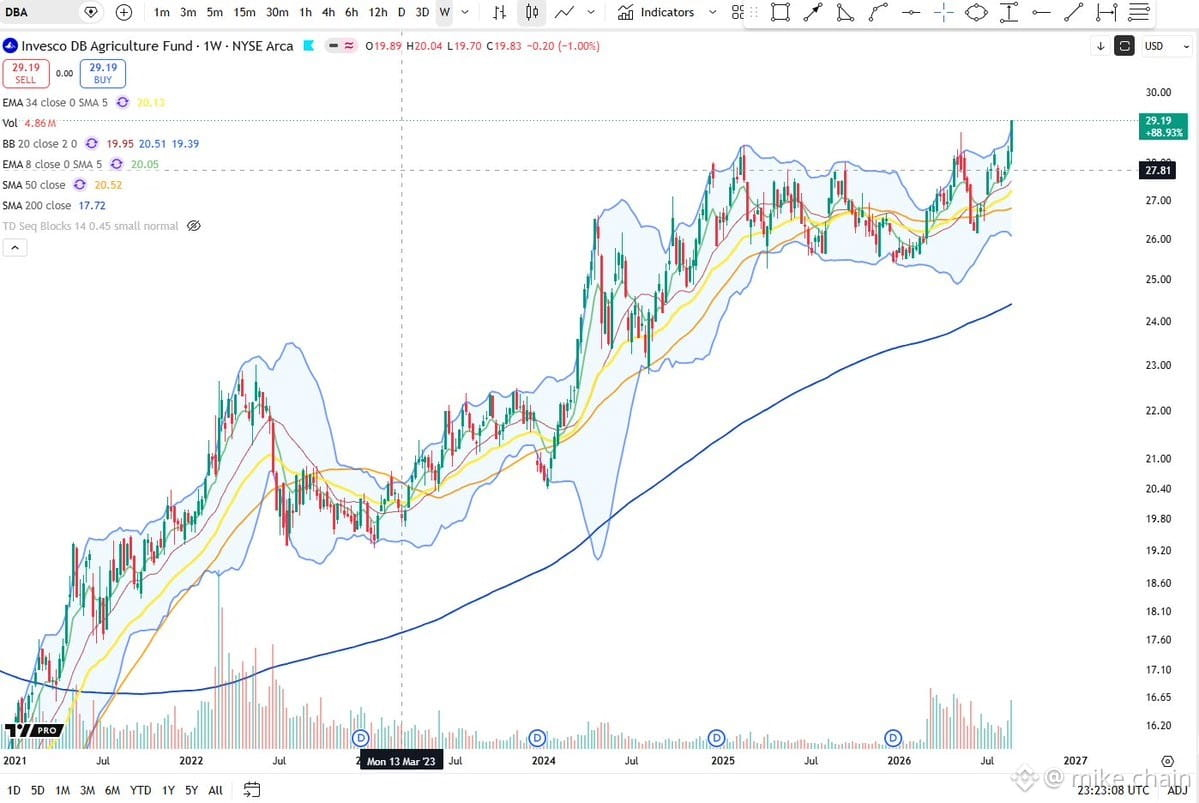Click the green 29.19 price label

coord(1163,126)
